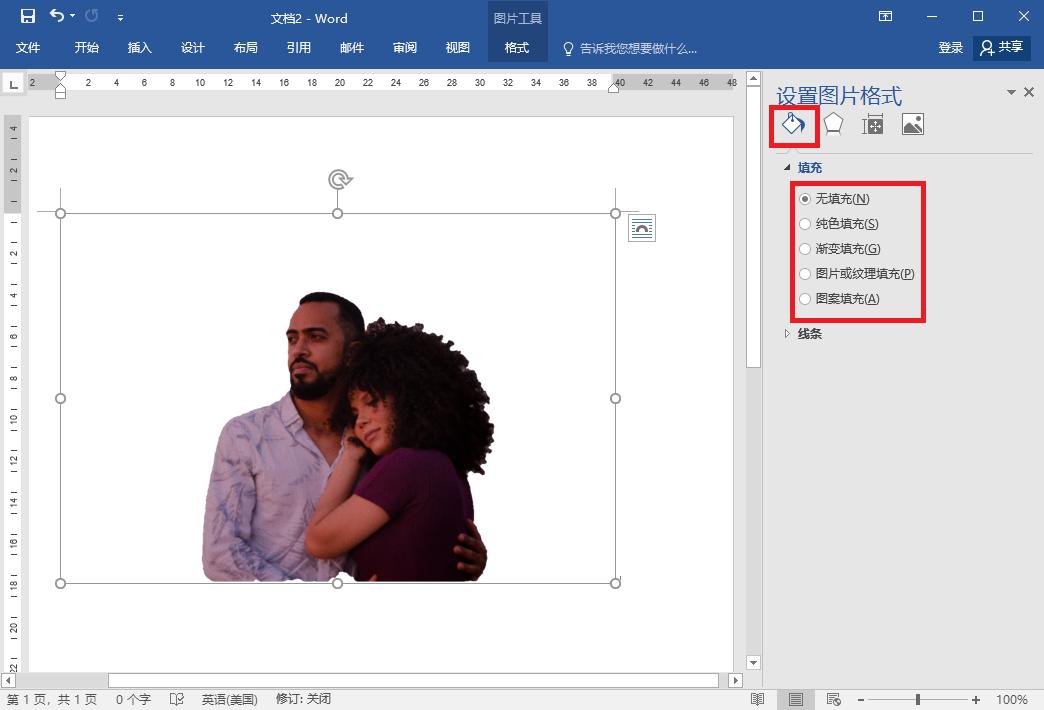1044x710 pixels.
Task: Open the 图片 icon in the format pane
Action: [912, 124]
